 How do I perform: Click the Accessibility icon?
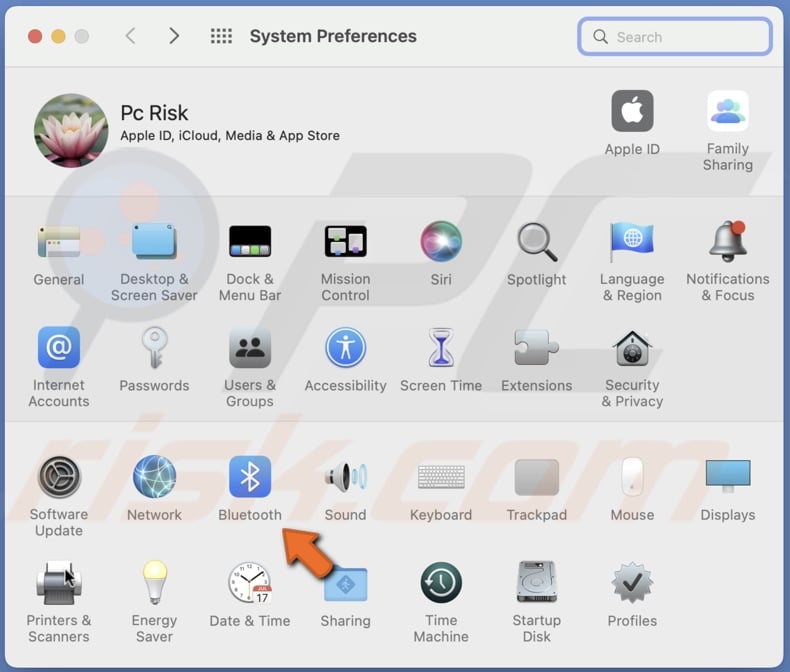coord(345,349)
